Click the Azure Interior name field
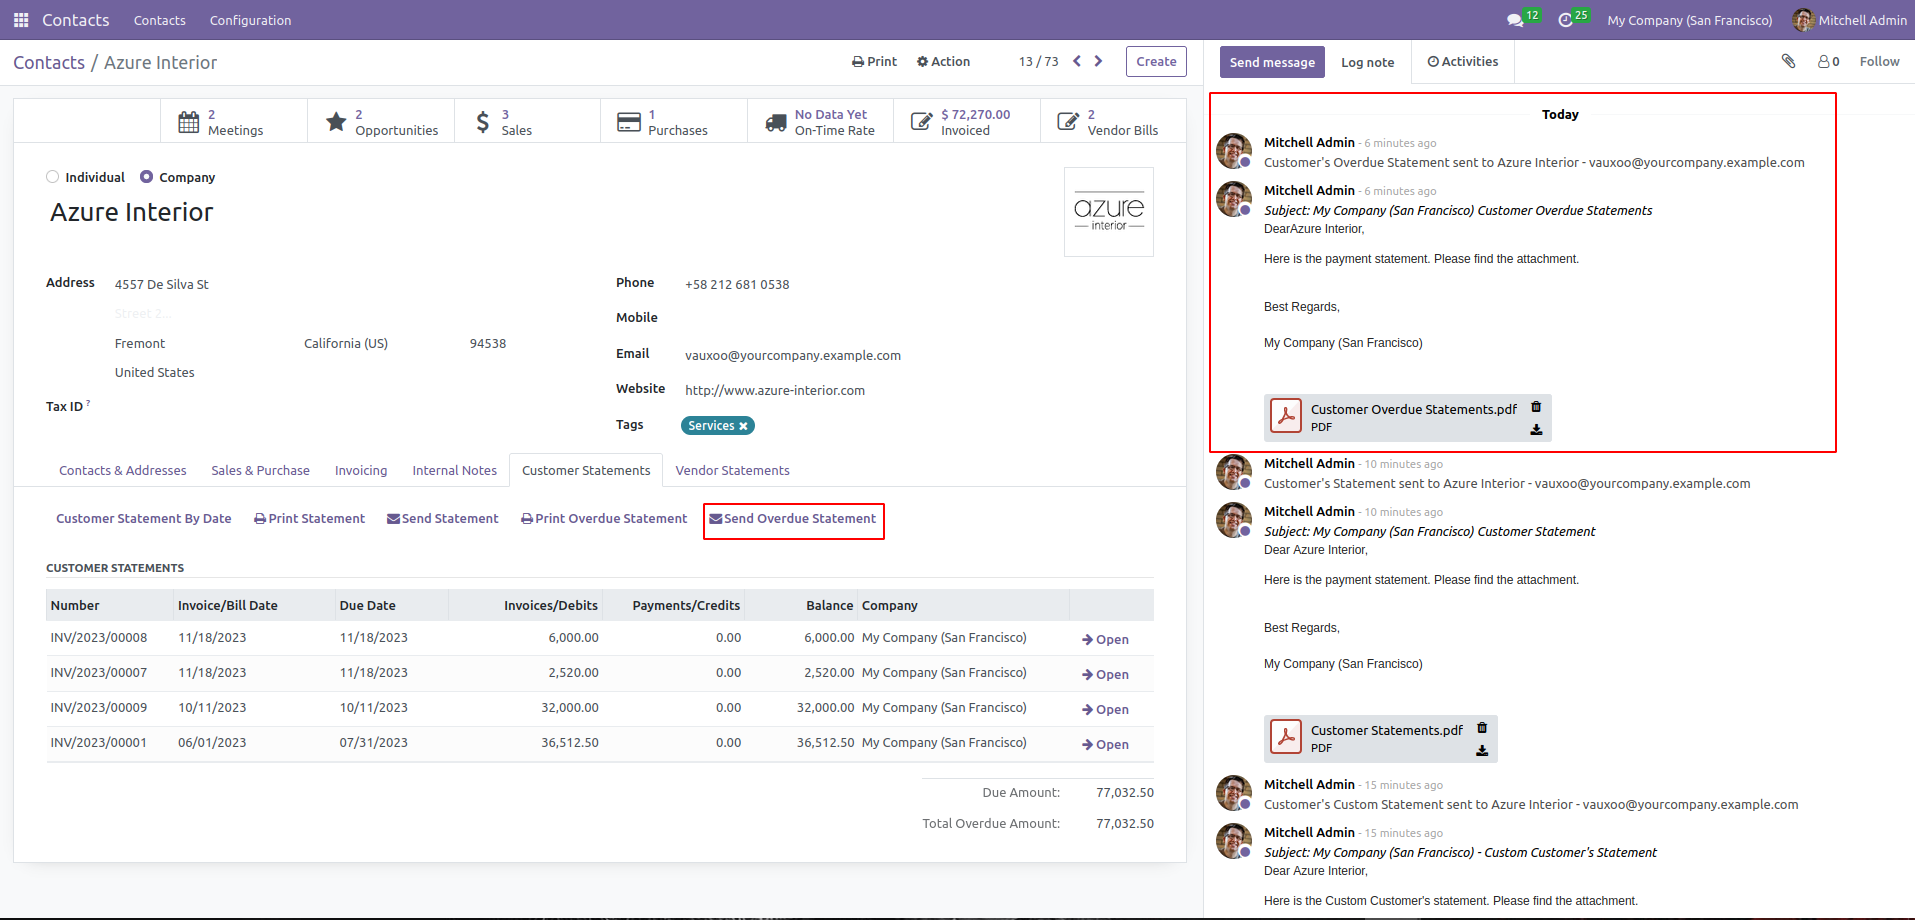Image resolution: width=1915 pixels, height=920 pixels. (x=132, y=212)
